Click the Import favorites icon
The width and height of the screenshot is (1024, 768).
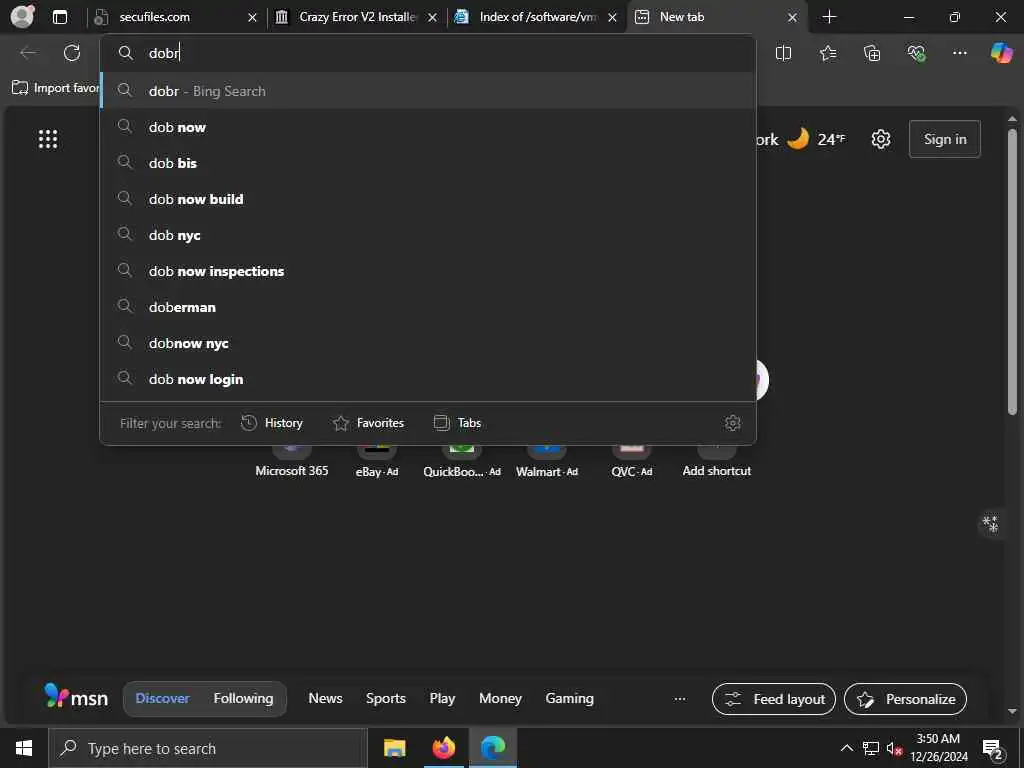[20, 88]
